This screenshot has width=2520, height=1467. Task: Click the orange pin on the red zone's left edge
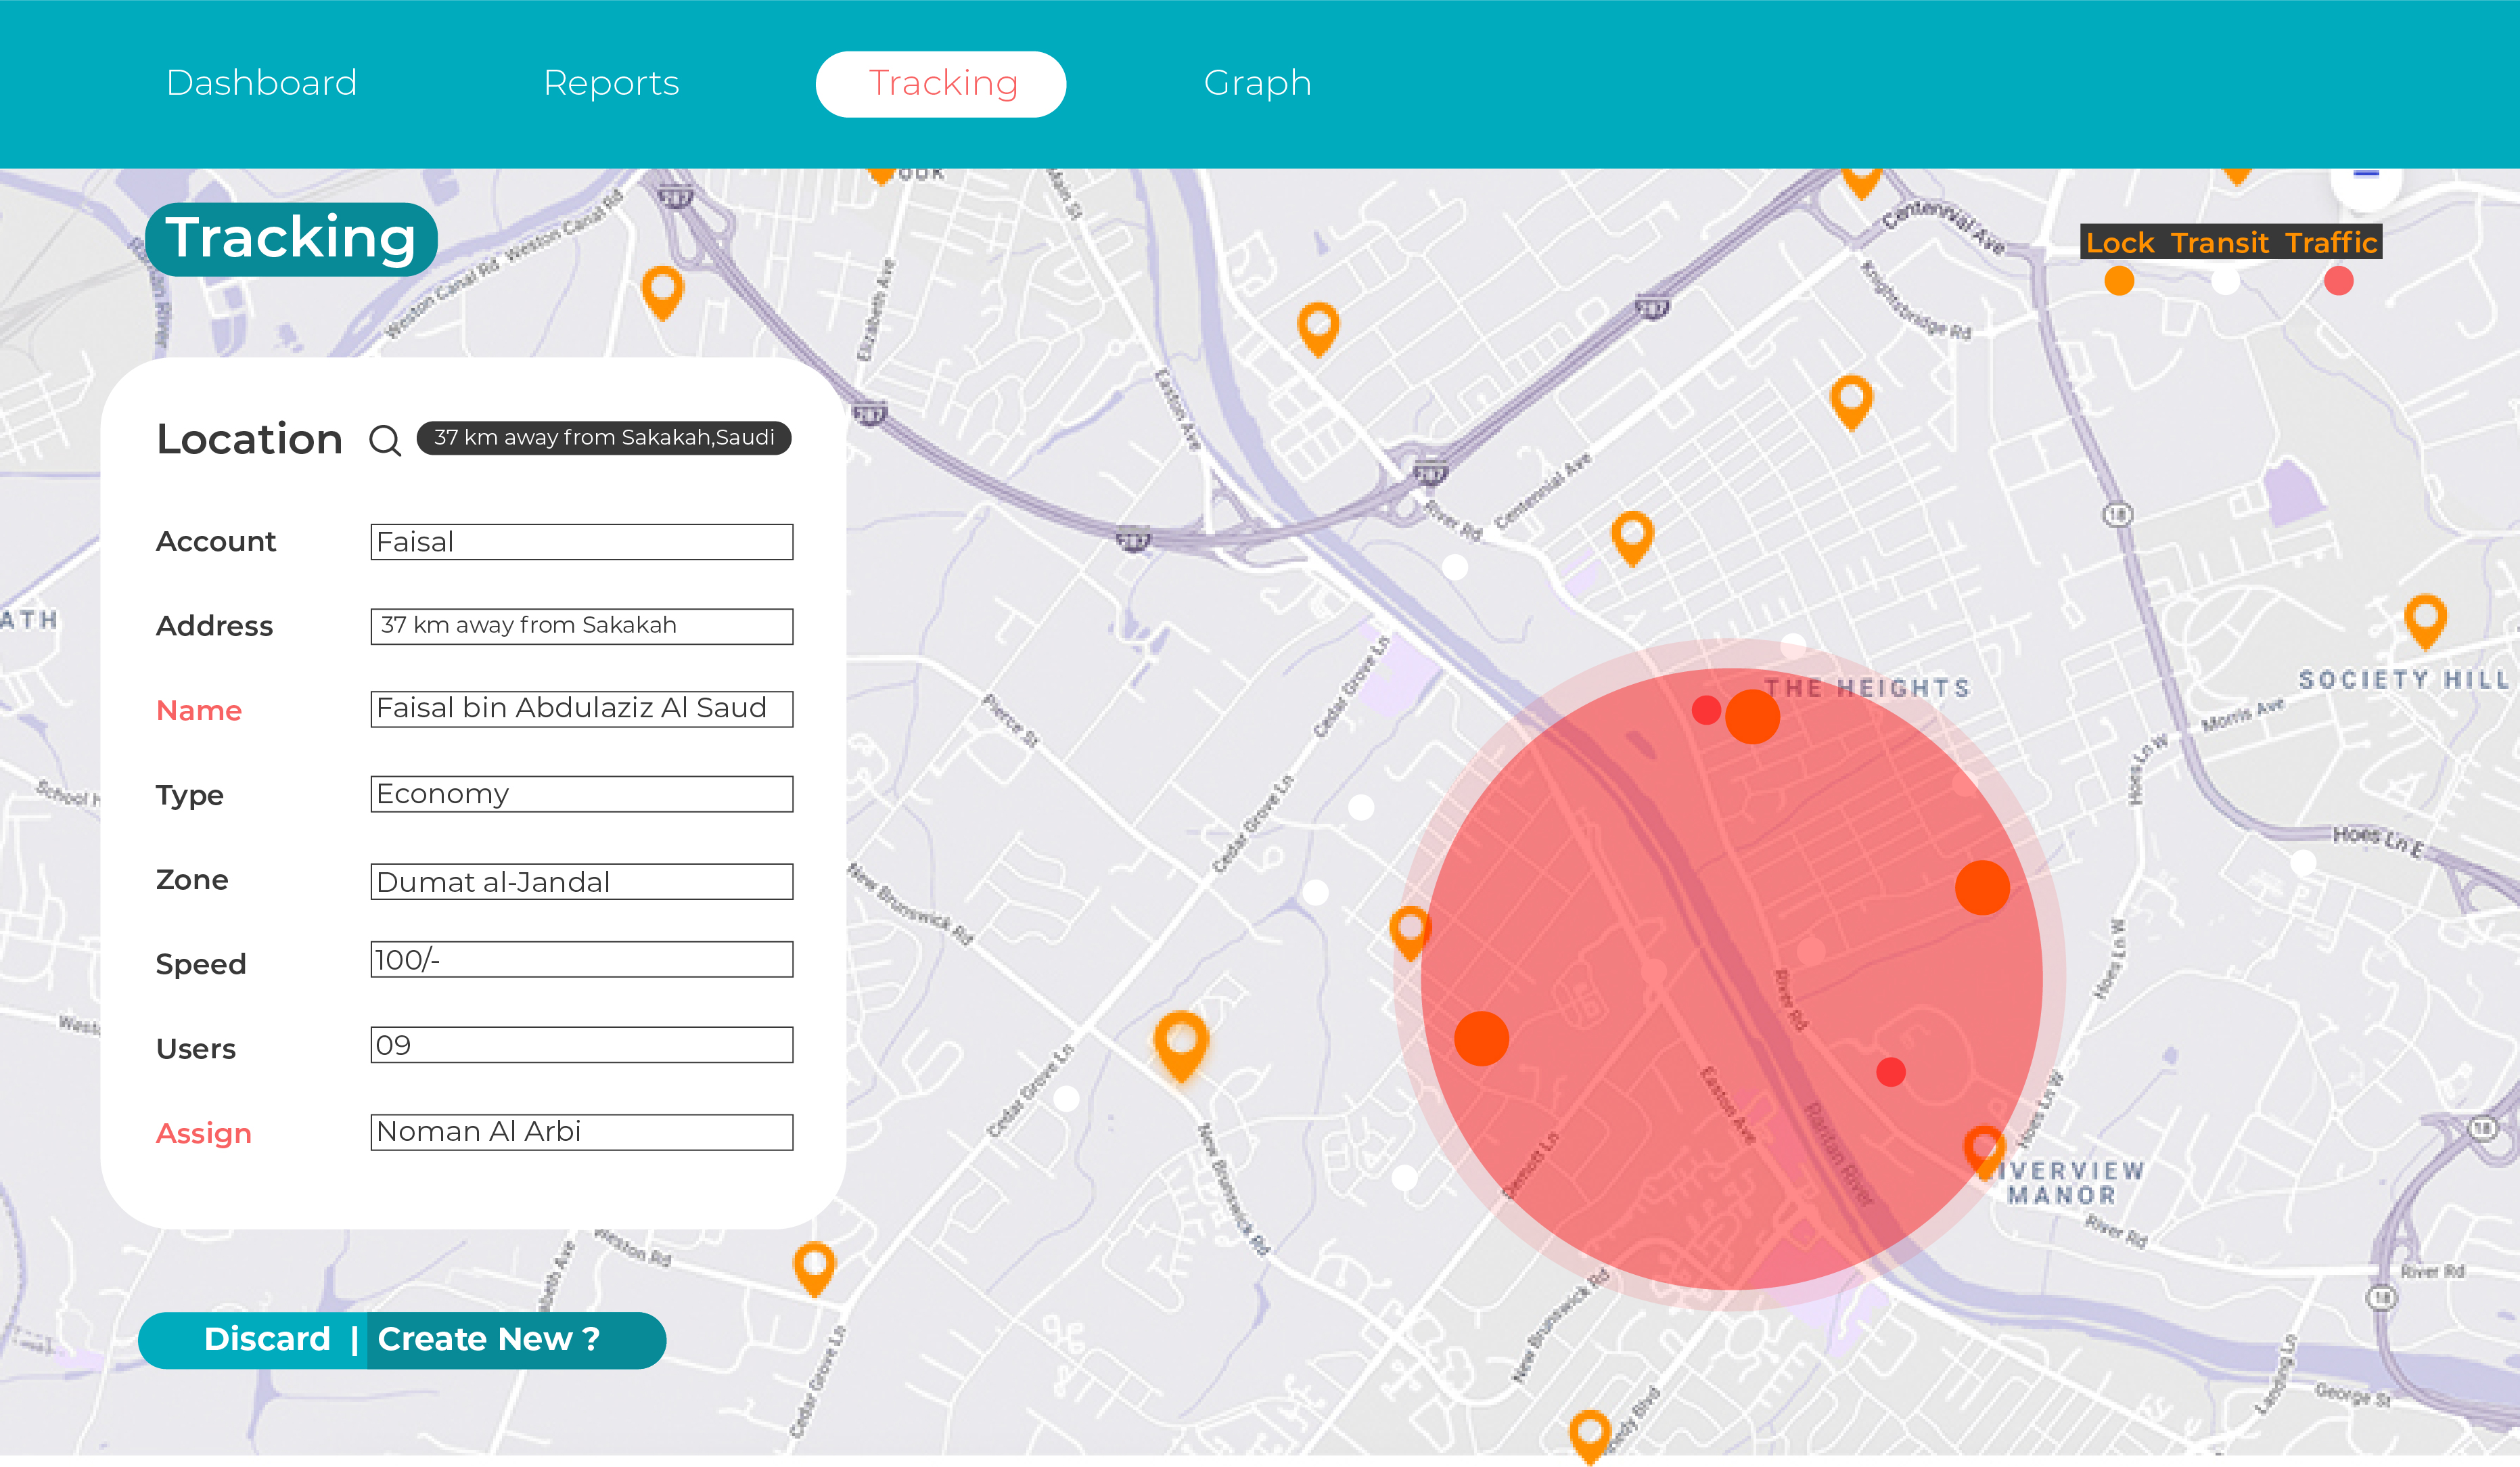point(1410,933)
